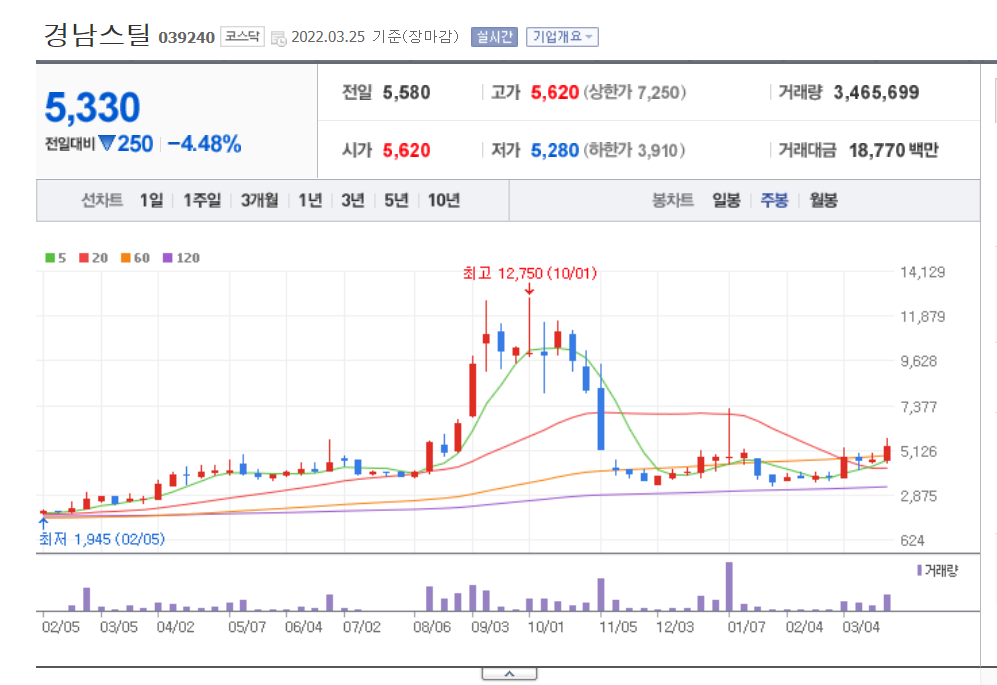997x685 pixels.
Task: Click the current price 5,330
Action: pos(92,107)
